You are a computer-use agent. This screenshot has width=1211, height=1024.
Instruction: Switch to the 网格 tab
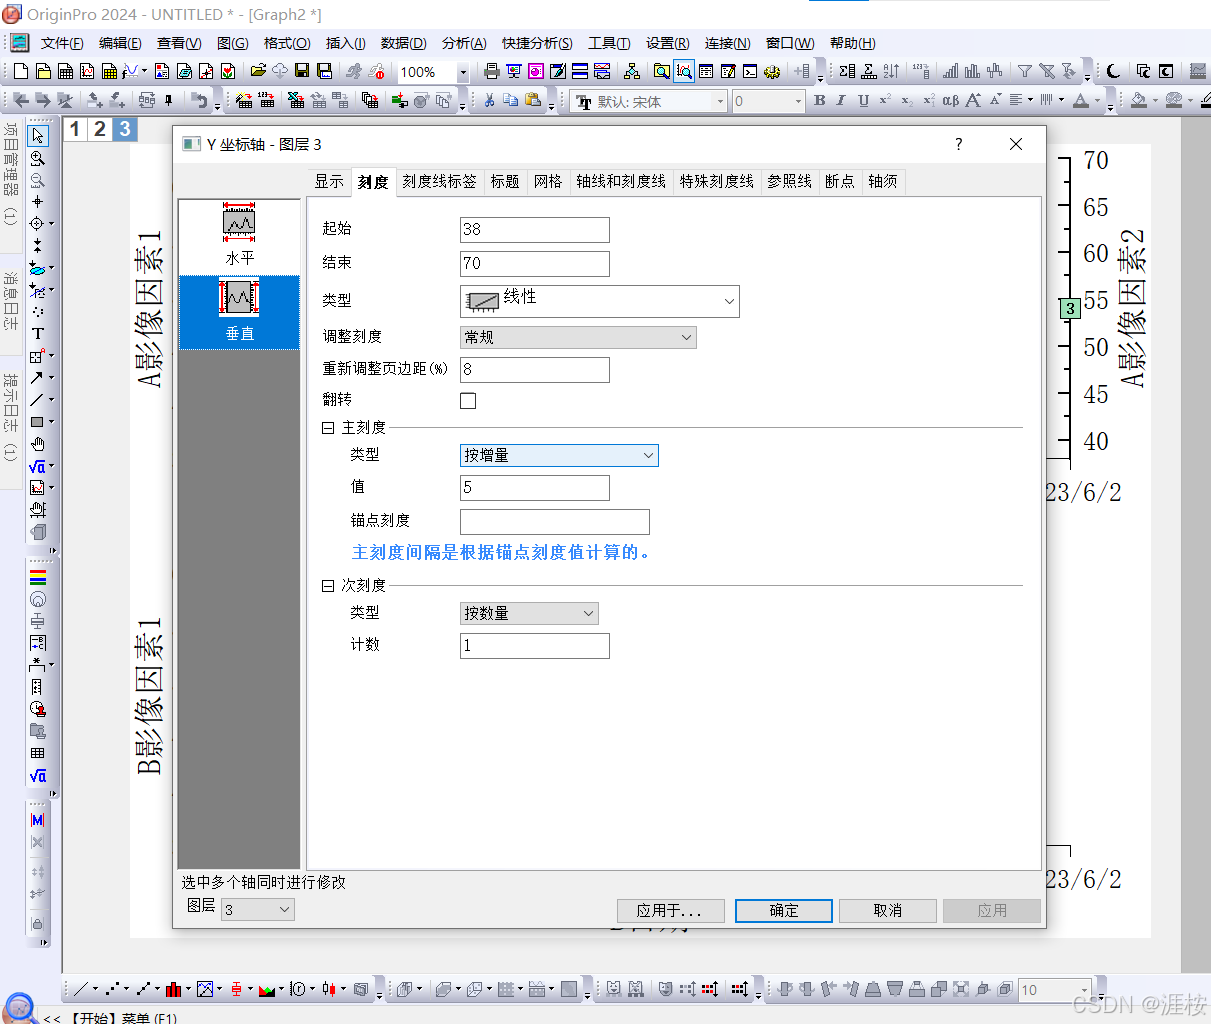tap(548, 181)
